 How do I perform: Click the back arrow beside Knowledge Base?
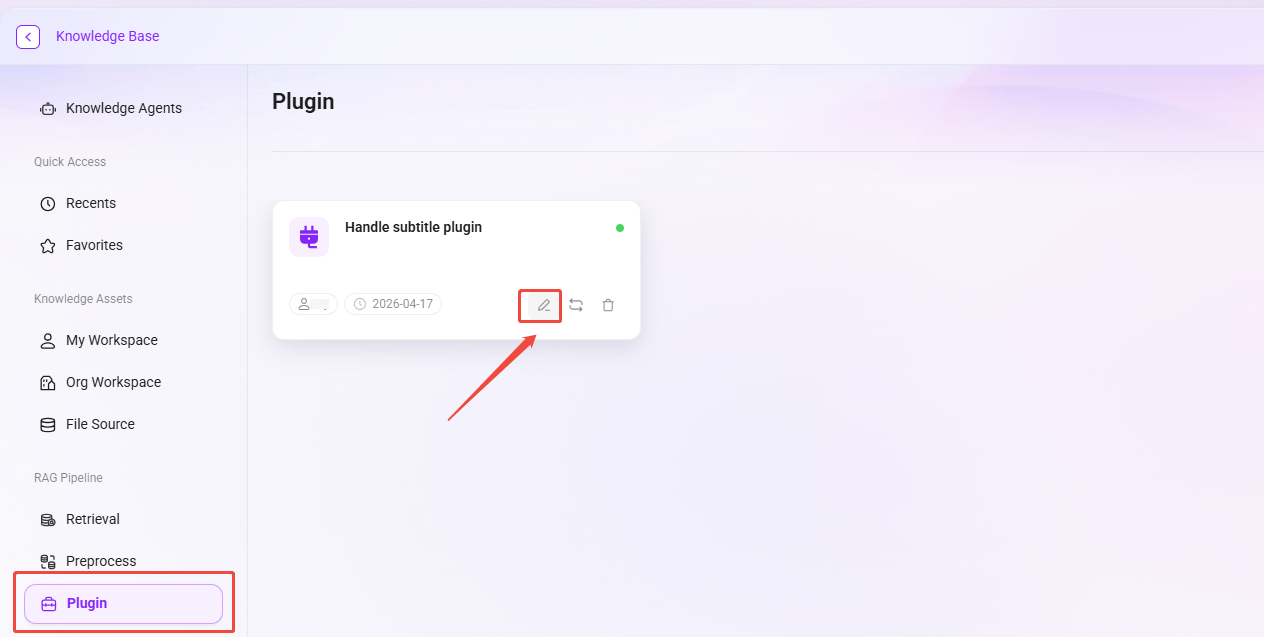pyautogui.click(x=28, y=37)
